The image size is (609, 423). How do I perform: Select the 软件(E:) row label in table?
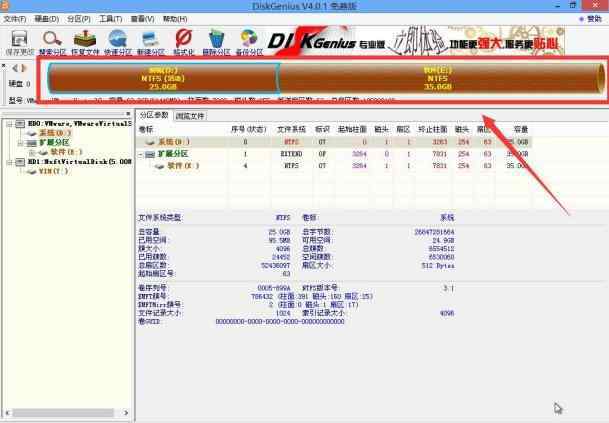point(183,166)
